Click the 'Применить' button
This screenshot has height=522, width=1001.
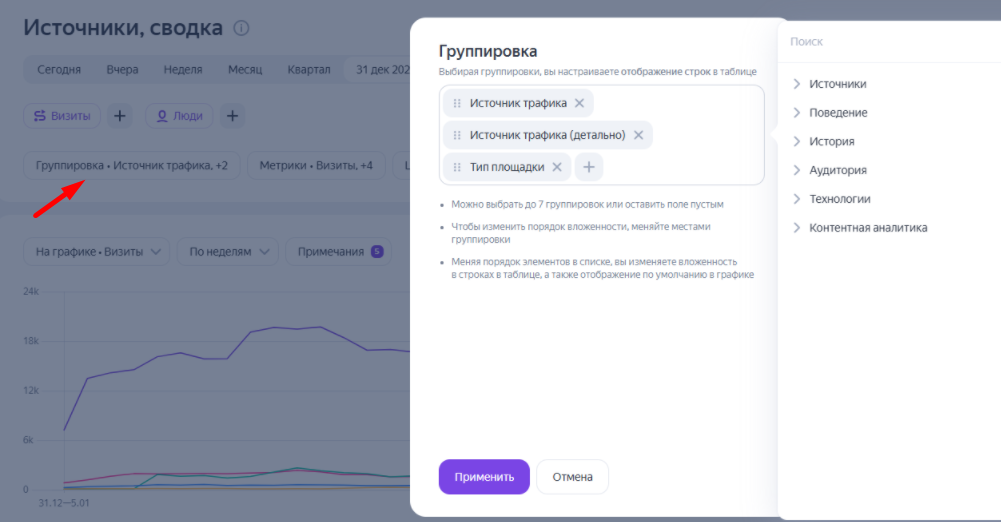484,477
